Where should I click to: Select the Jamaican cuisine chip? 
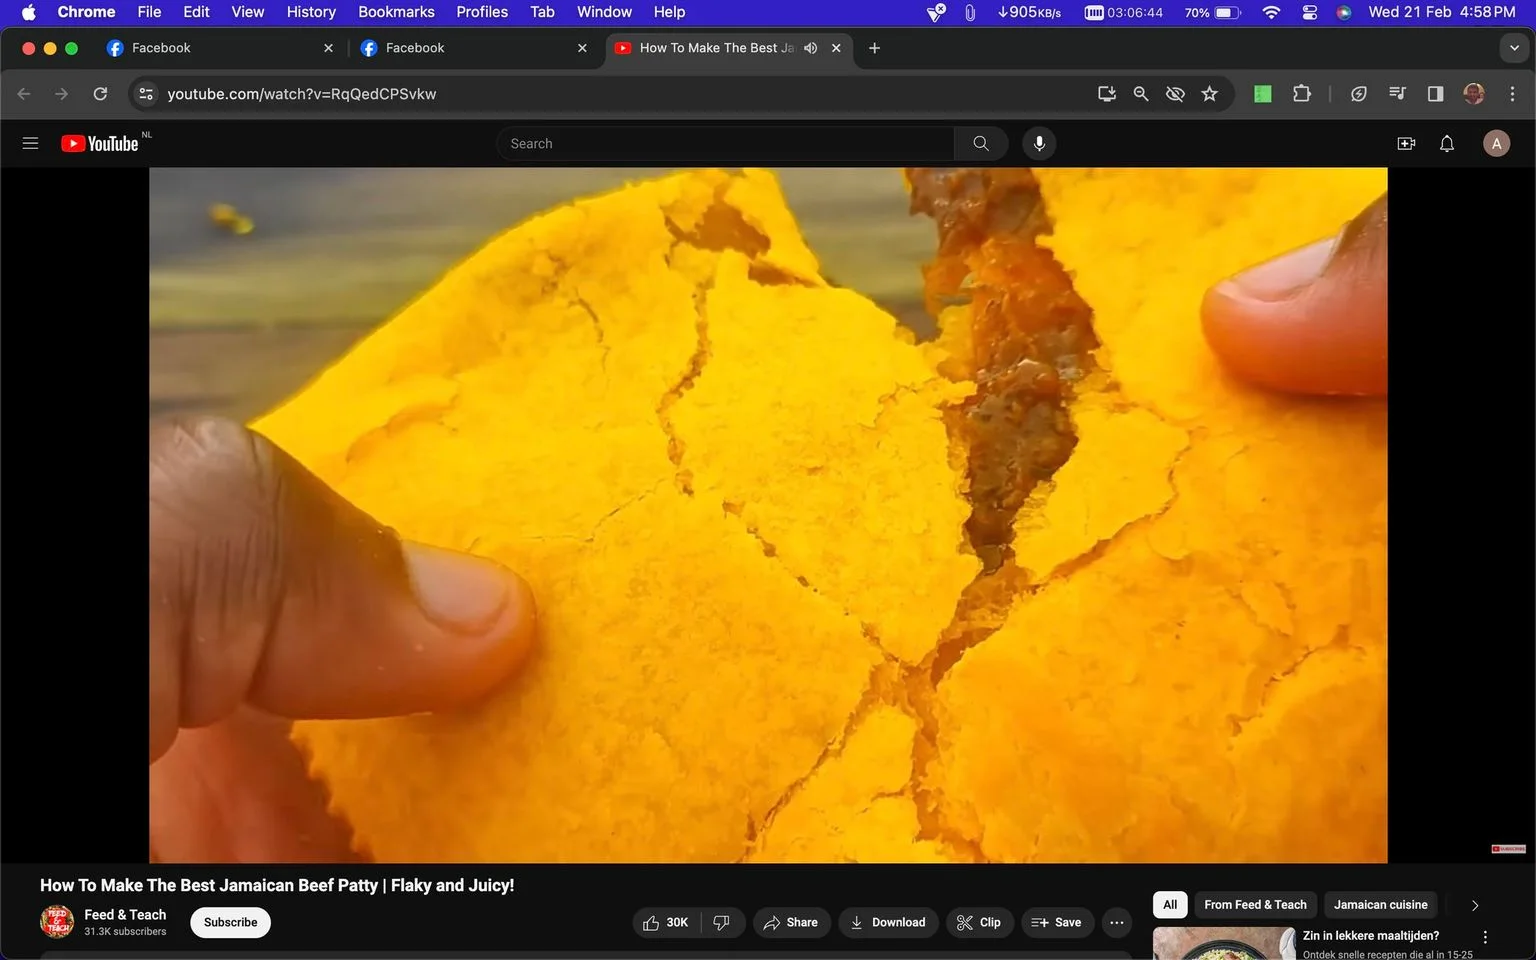click(1380, 905)
